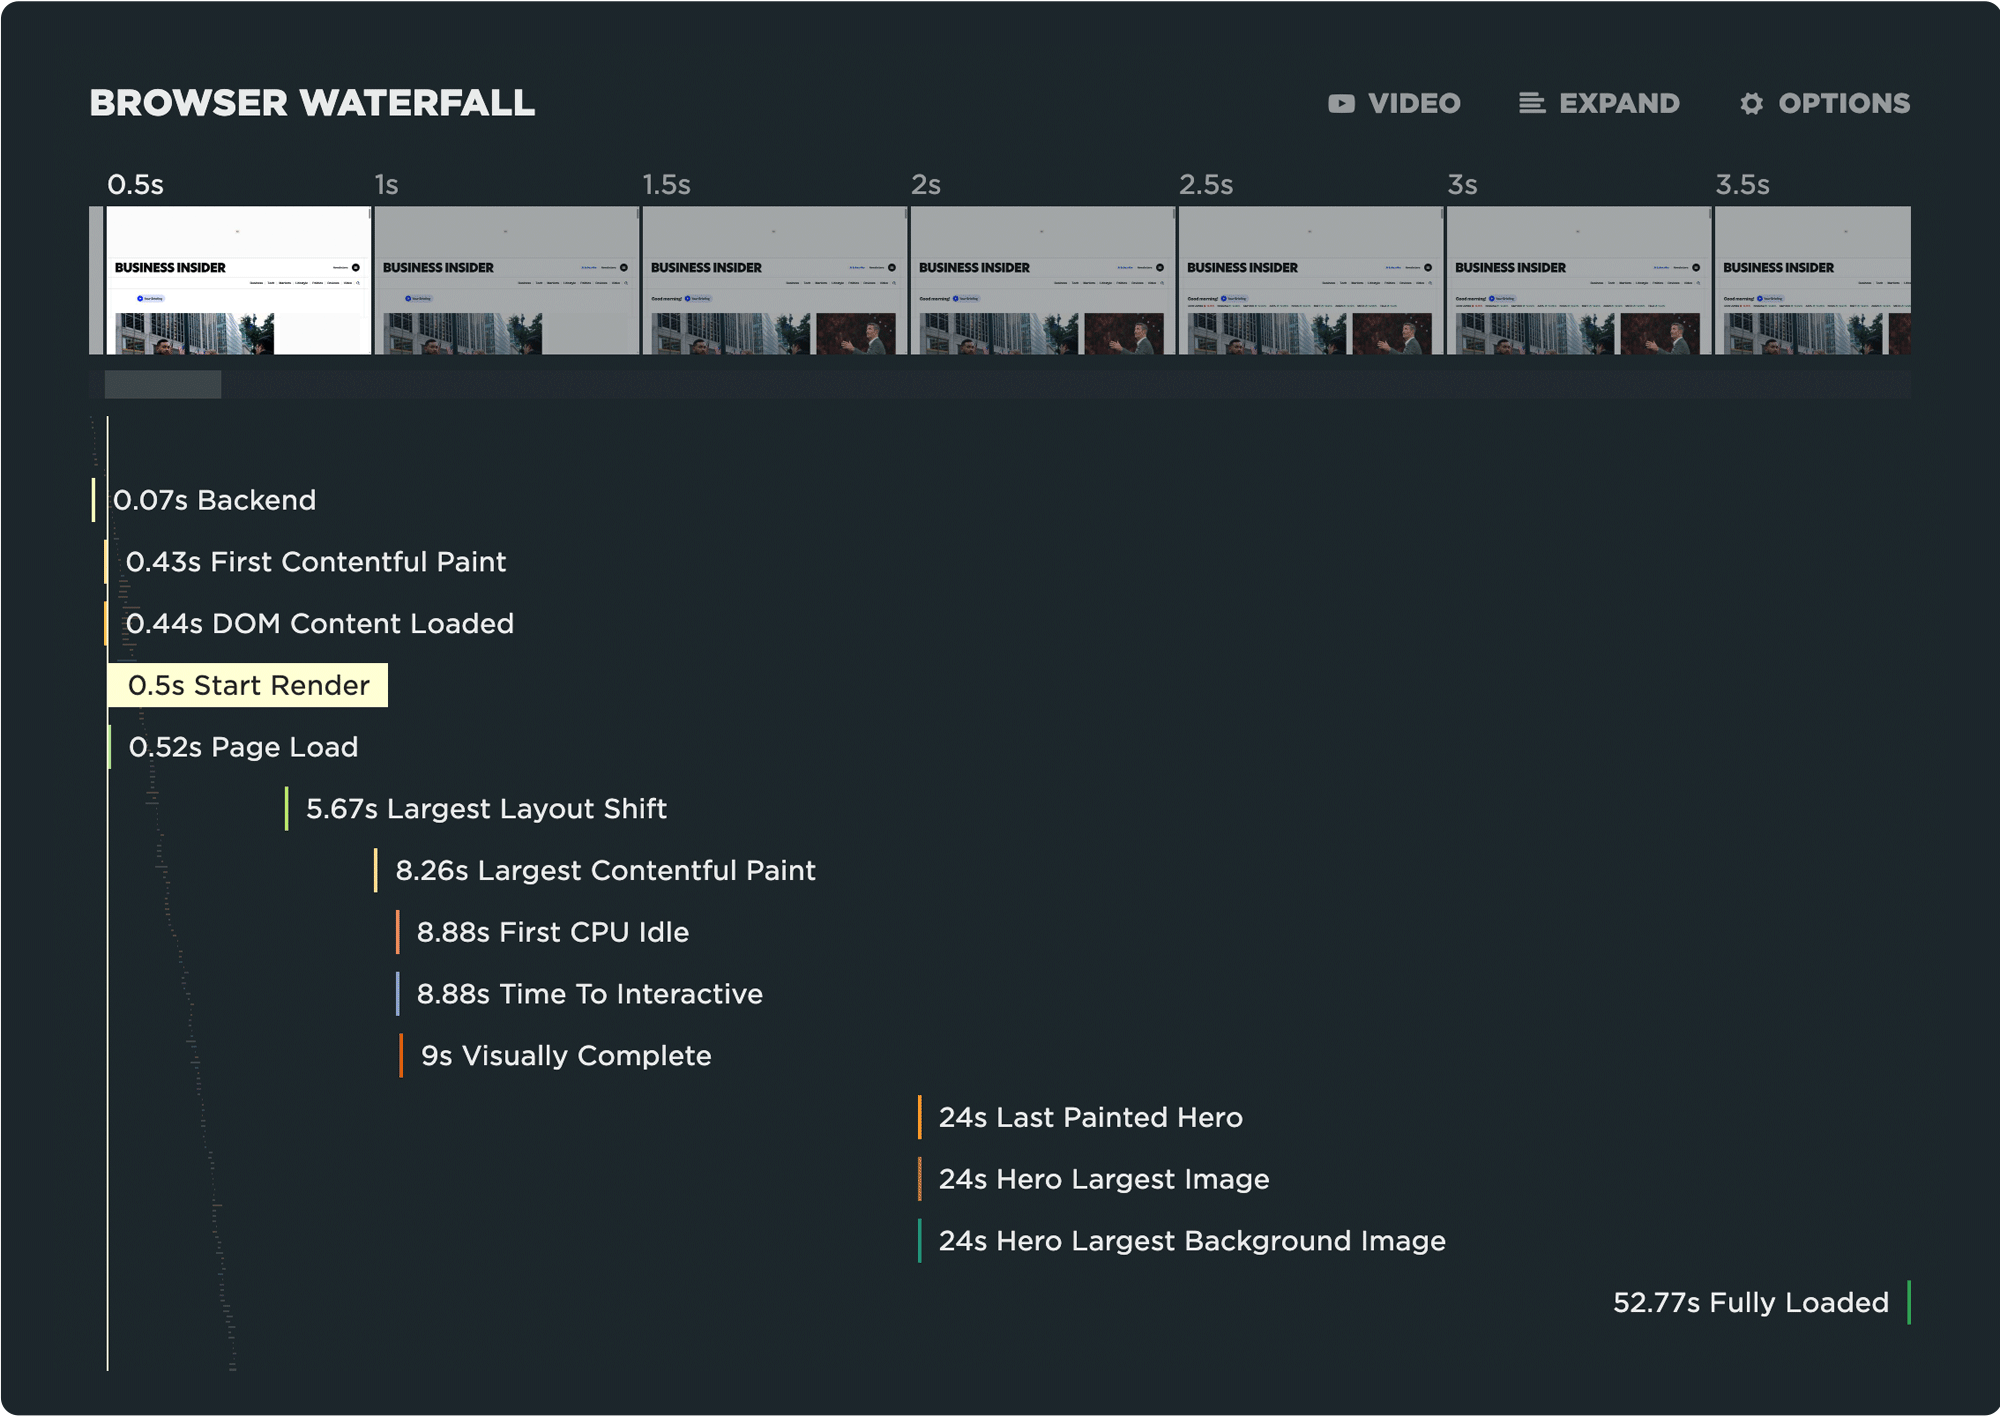Click the filmstrip horizontal scrollbar handle

163,385
